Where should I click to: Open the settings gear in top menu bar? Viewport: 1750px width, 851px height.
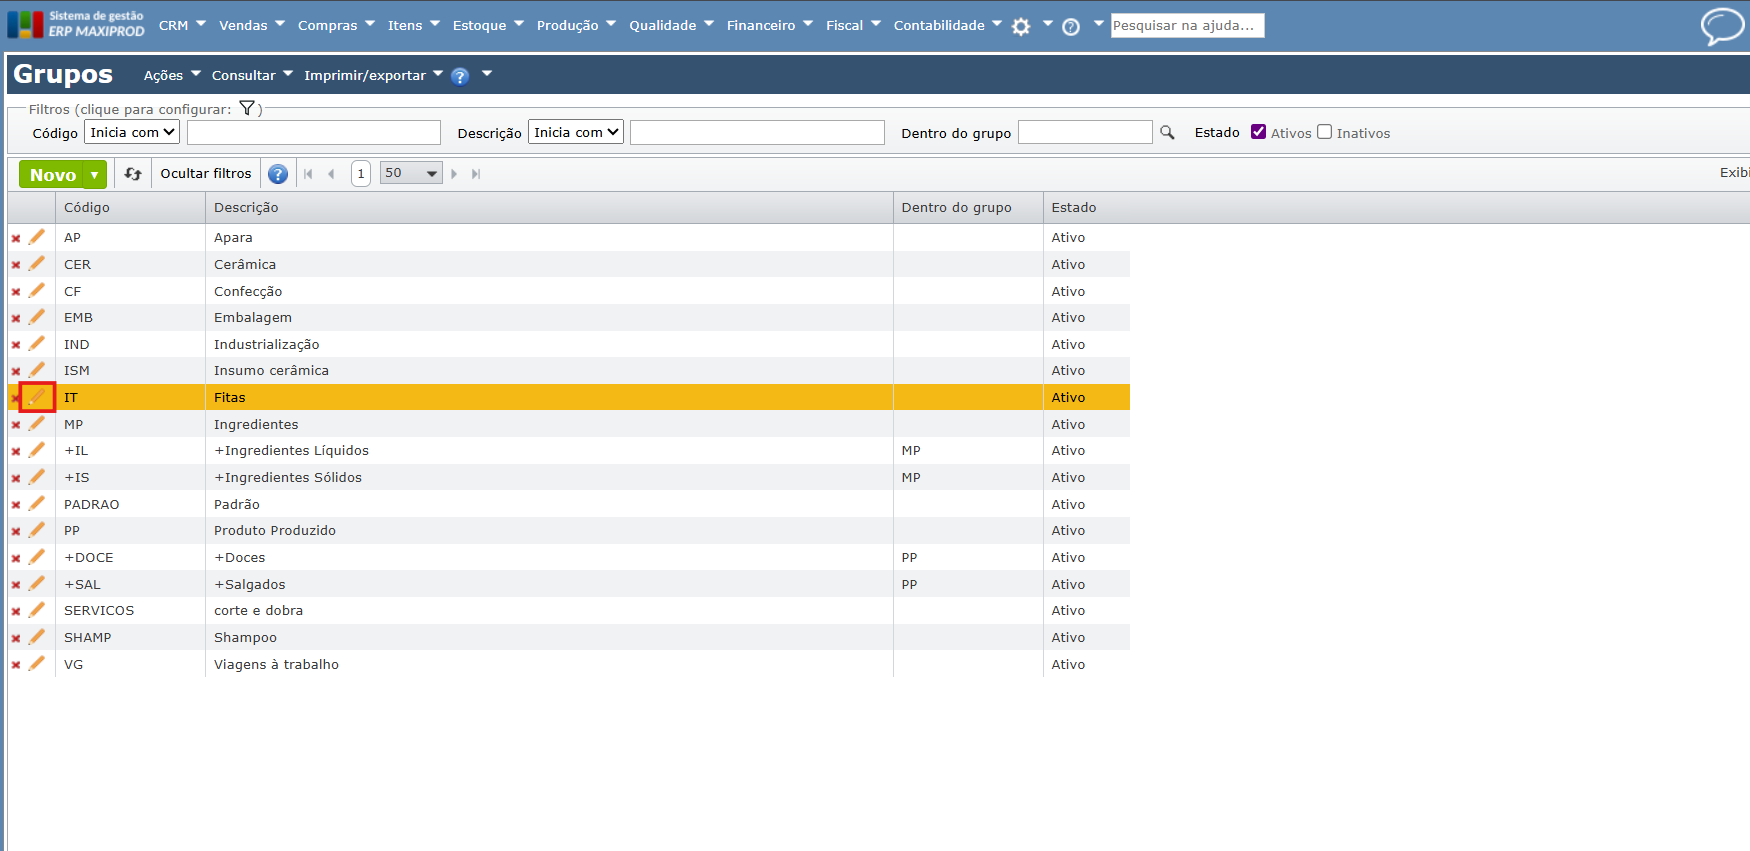click(1021, 27)
